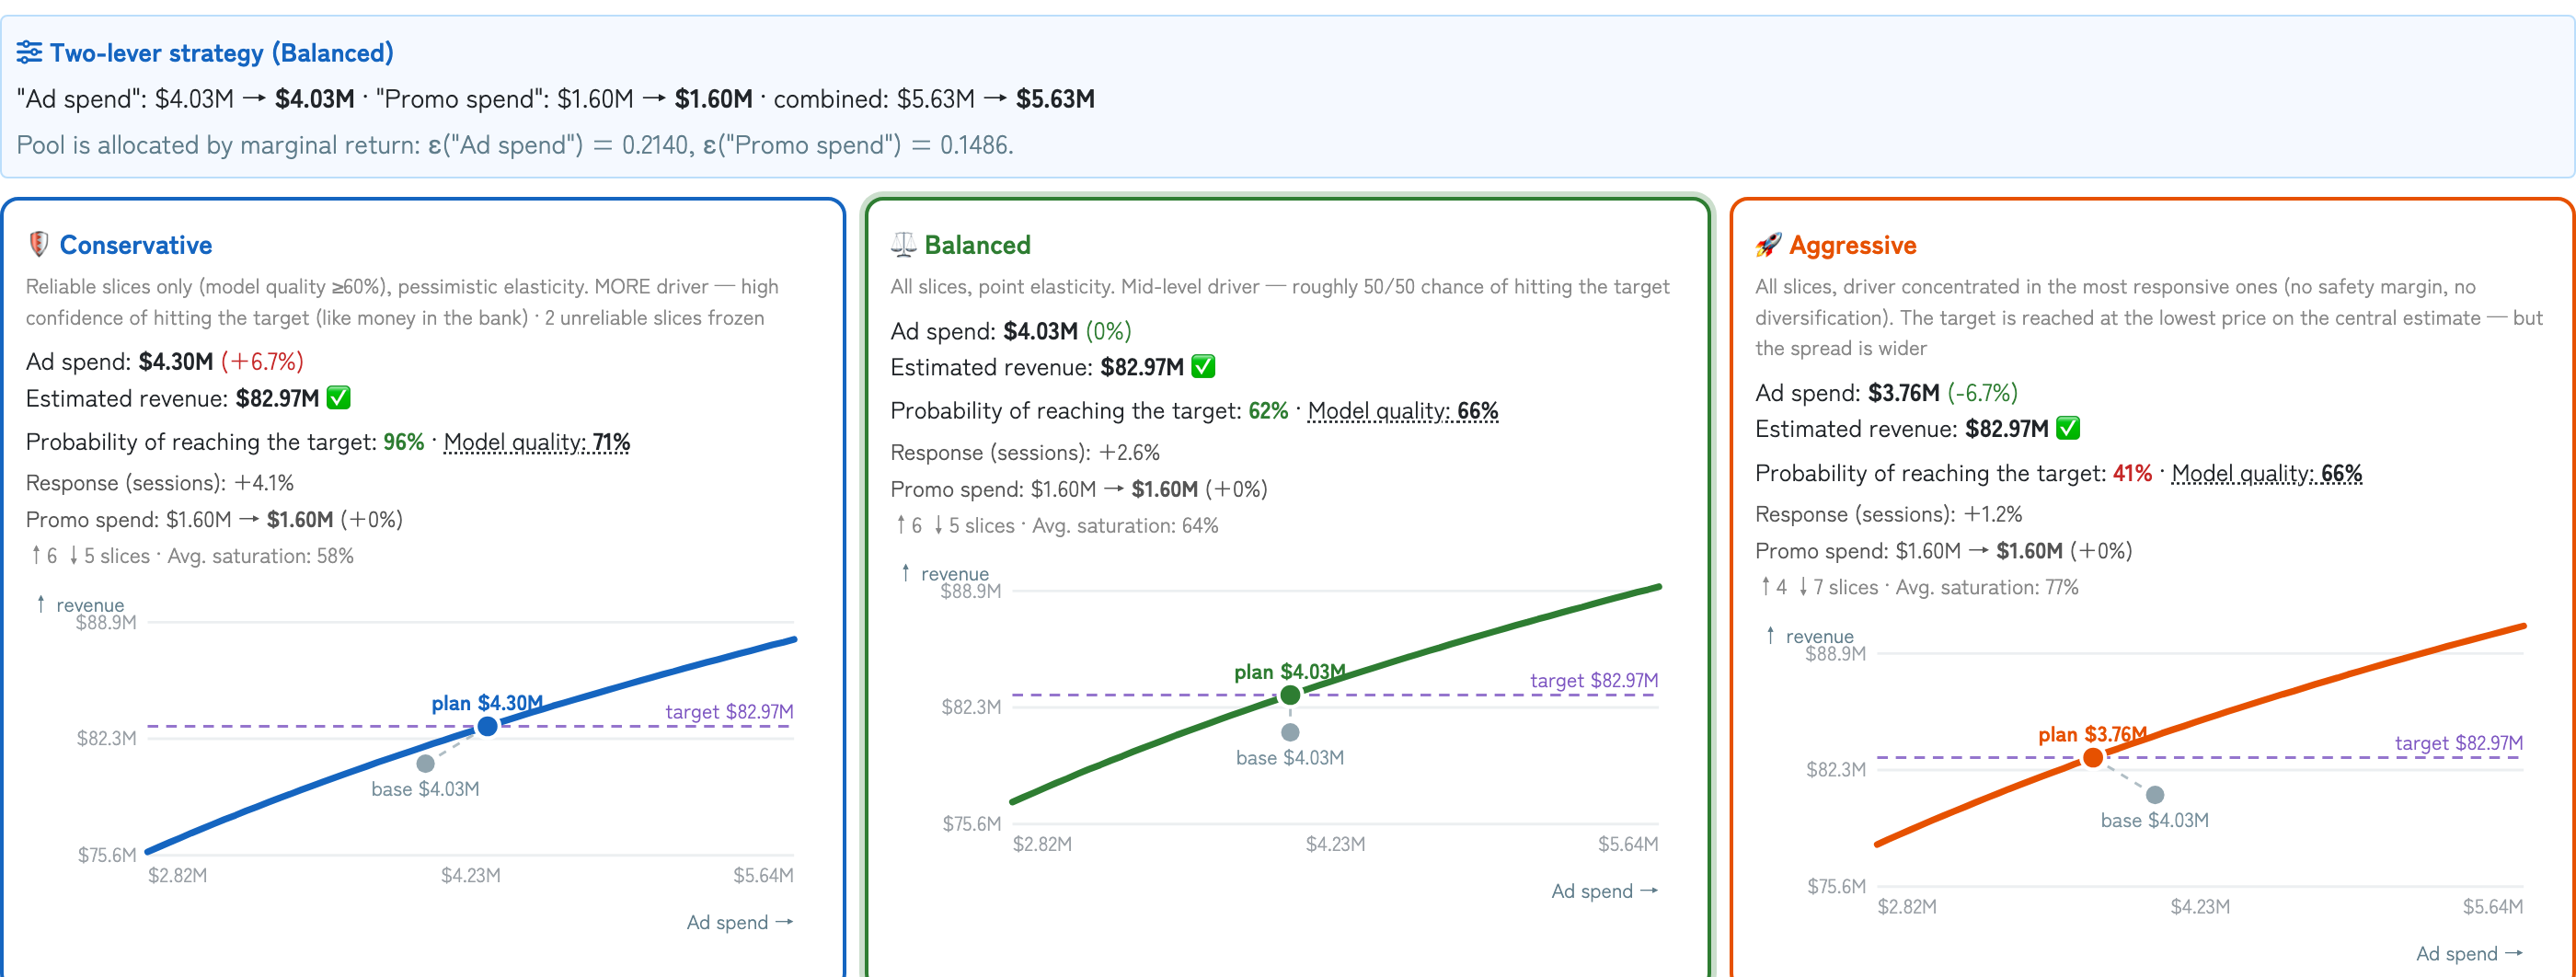This screenshot has width=2576, height=977.
Task: Click the blue plan $4.30M chart point
Action: pyautogui.click(x=487, y=726)
